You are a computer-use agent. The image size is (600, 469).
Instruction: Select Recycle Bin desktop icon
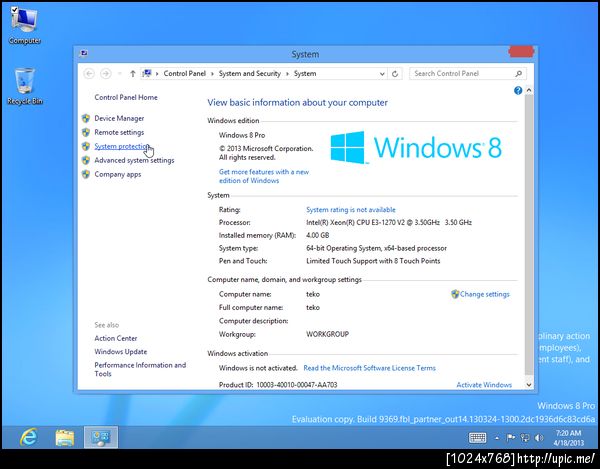[x=24, y=86]
